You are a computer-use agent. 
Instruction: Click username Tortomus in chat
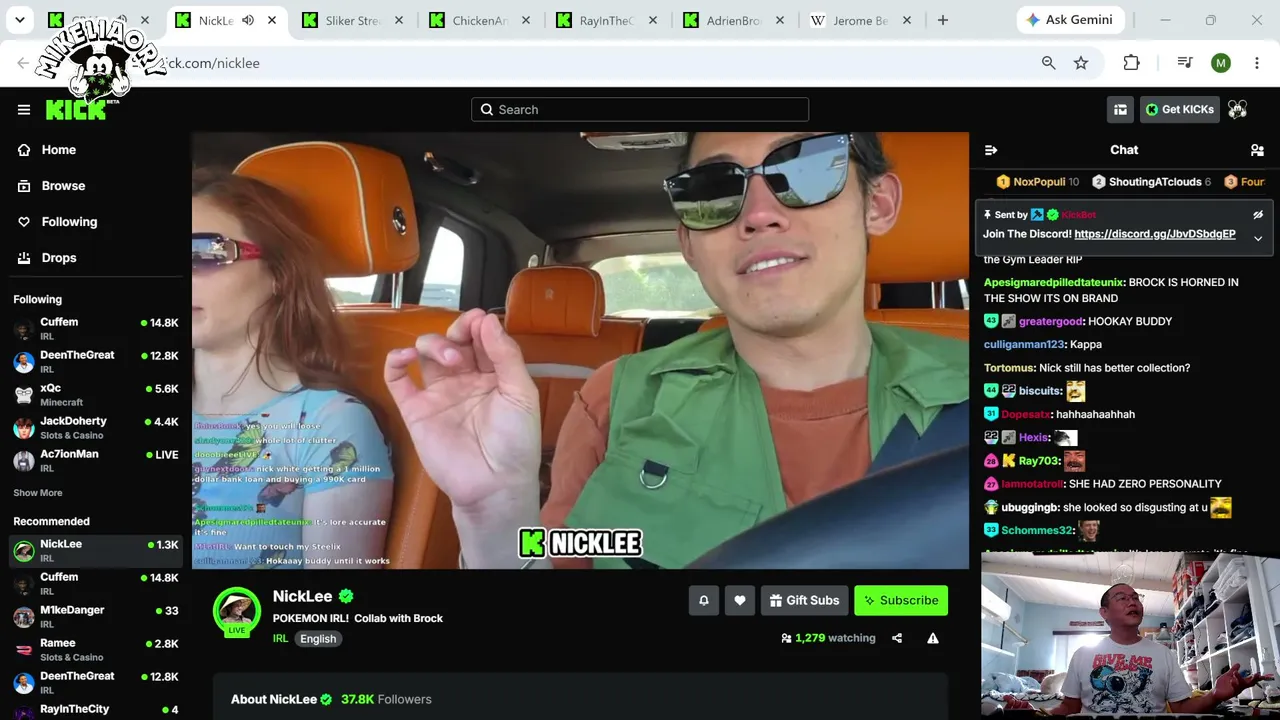(1009, 368)
